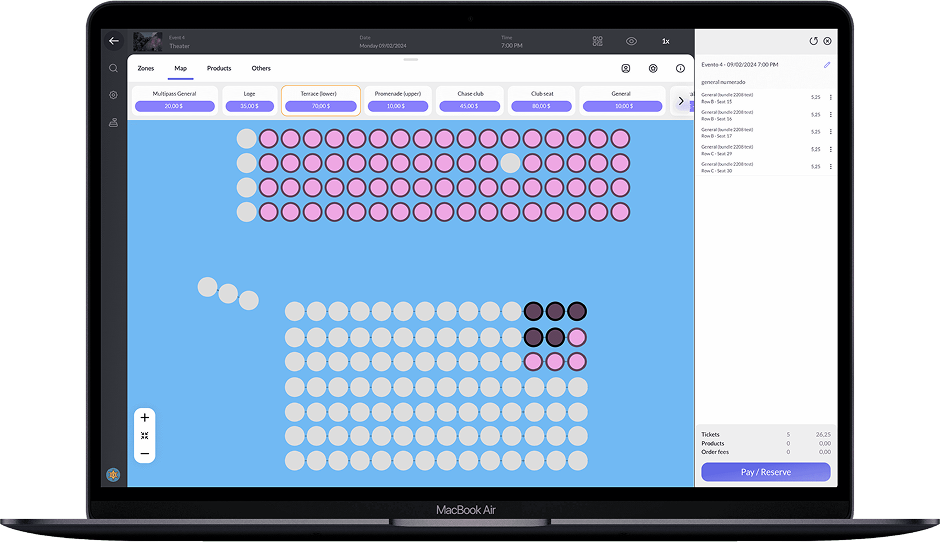This screenshot has width=940, height=542.
Task: Click the info icon above price list
Action: click(680, 69)
